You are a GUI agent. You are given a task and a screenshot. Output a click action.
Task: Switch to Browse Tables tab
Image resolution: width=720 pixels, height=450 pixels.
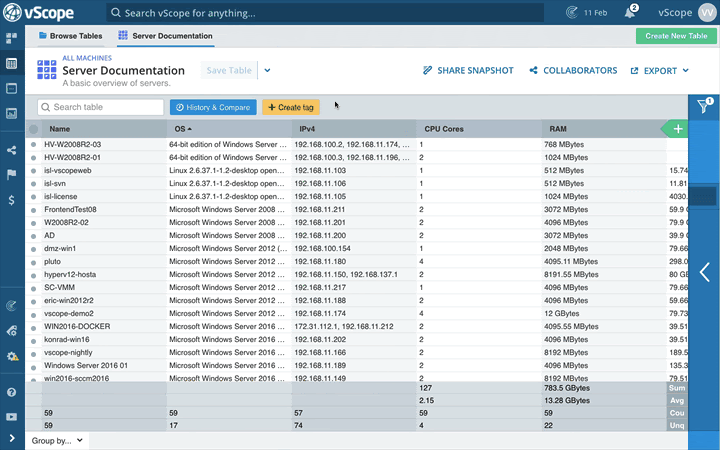[71, 36]
